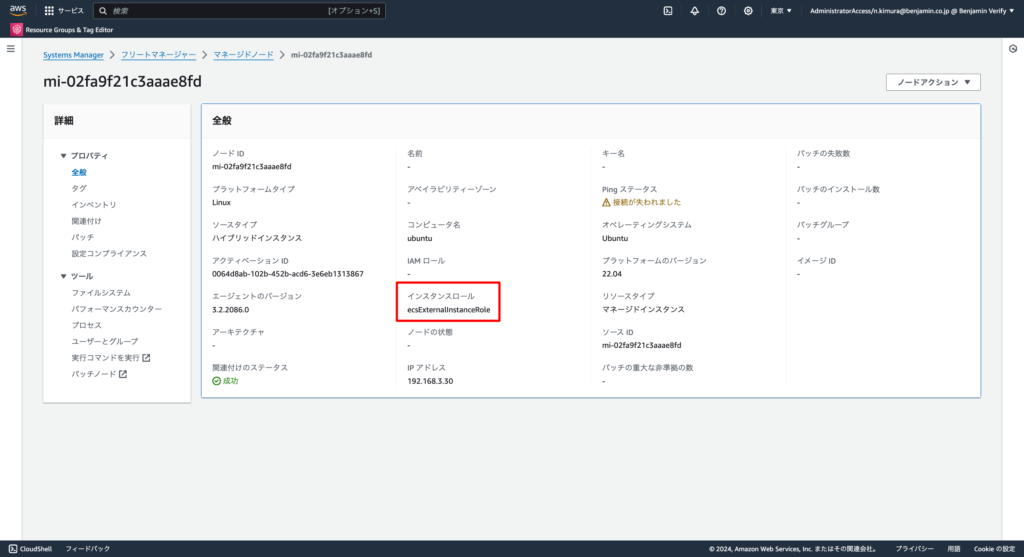The width and height of the screenshot is (1024, 557).
Task: Select タグ in the properties list
Action: pos(78,188)
